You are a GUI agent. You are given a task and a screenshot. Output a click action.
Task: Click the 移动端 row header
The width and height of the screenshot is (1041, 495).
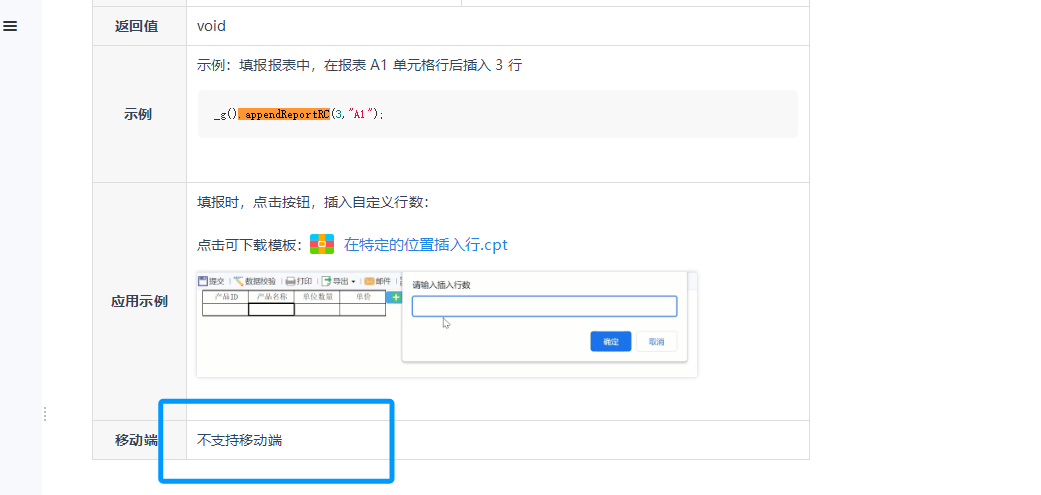pos(139,440)
